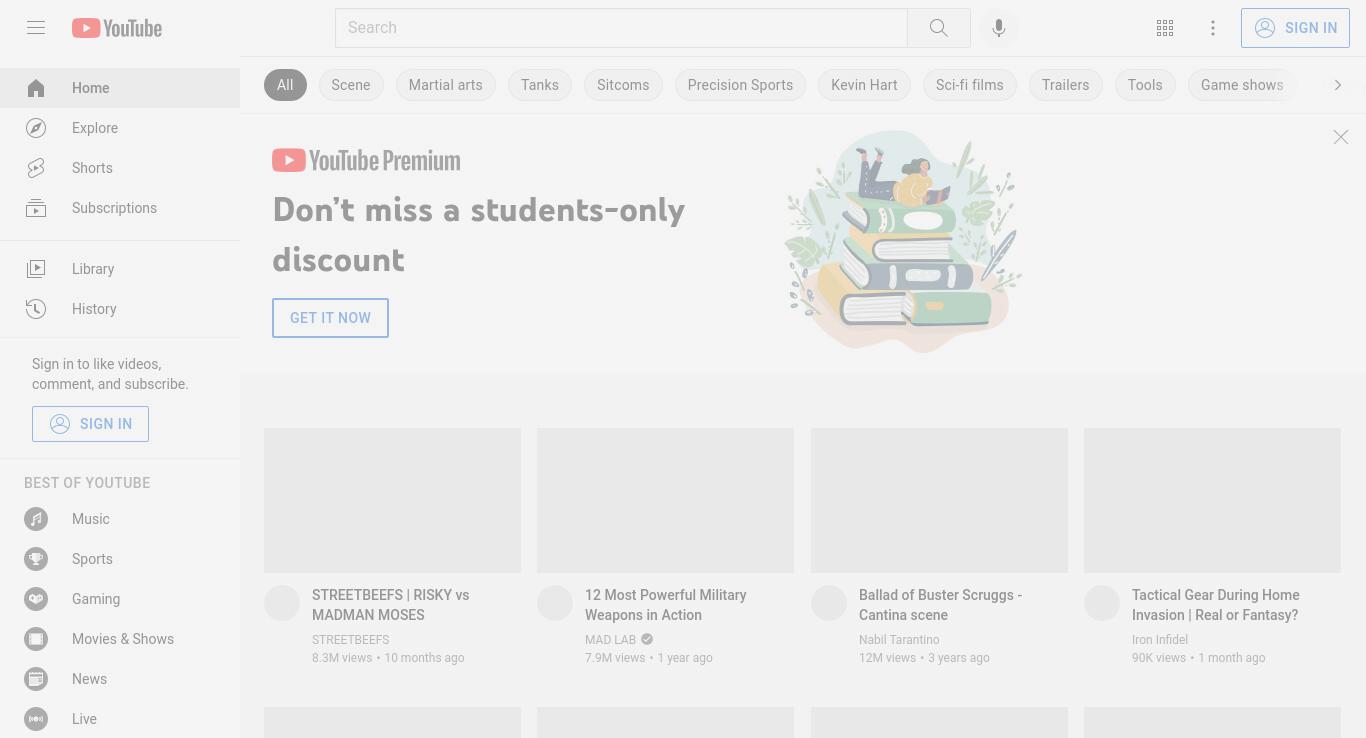Open the YouTube apps grid
The width and height of the screenshot is (1366, 738).
tap(1165, 28)
